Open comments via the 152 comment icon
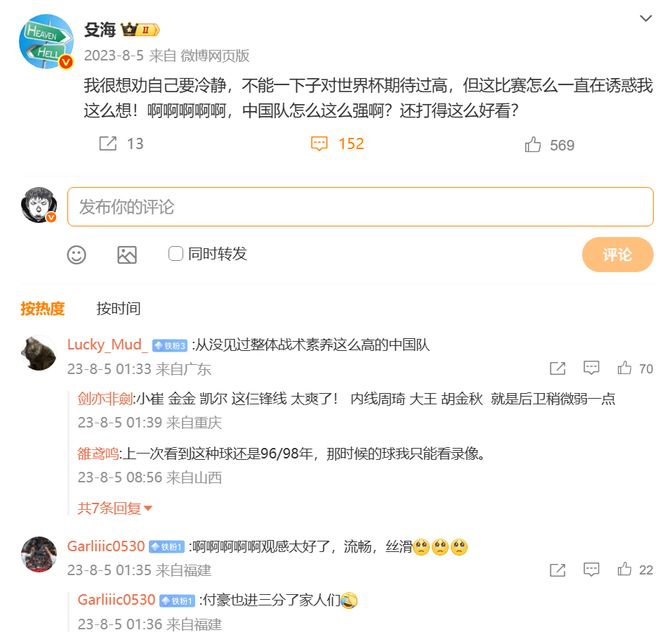Viewport: 660px width, 642px height. pyautogui.click(x=319, y=144)
